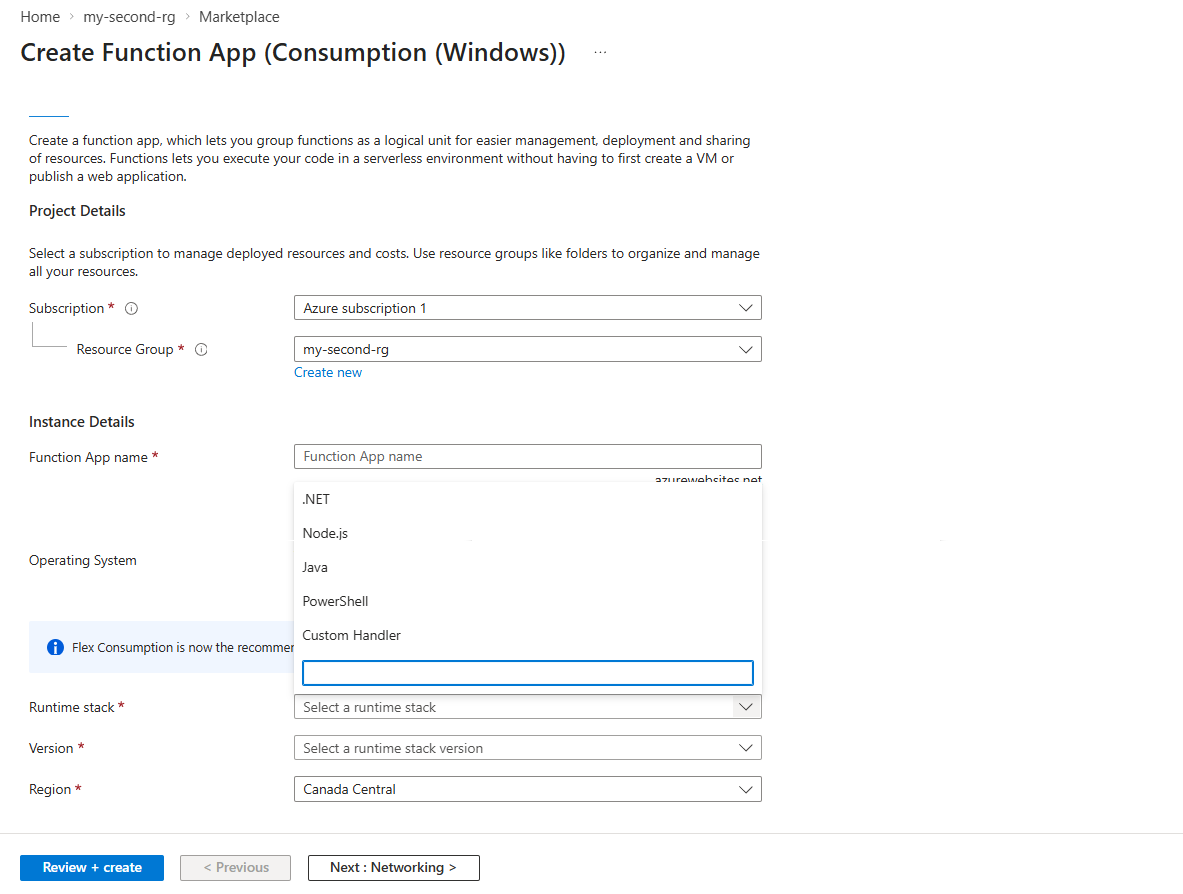This screenshot has width=1183, height=894.
Task: Open the ellipsis menu beside page title
Action: (600, 53)
